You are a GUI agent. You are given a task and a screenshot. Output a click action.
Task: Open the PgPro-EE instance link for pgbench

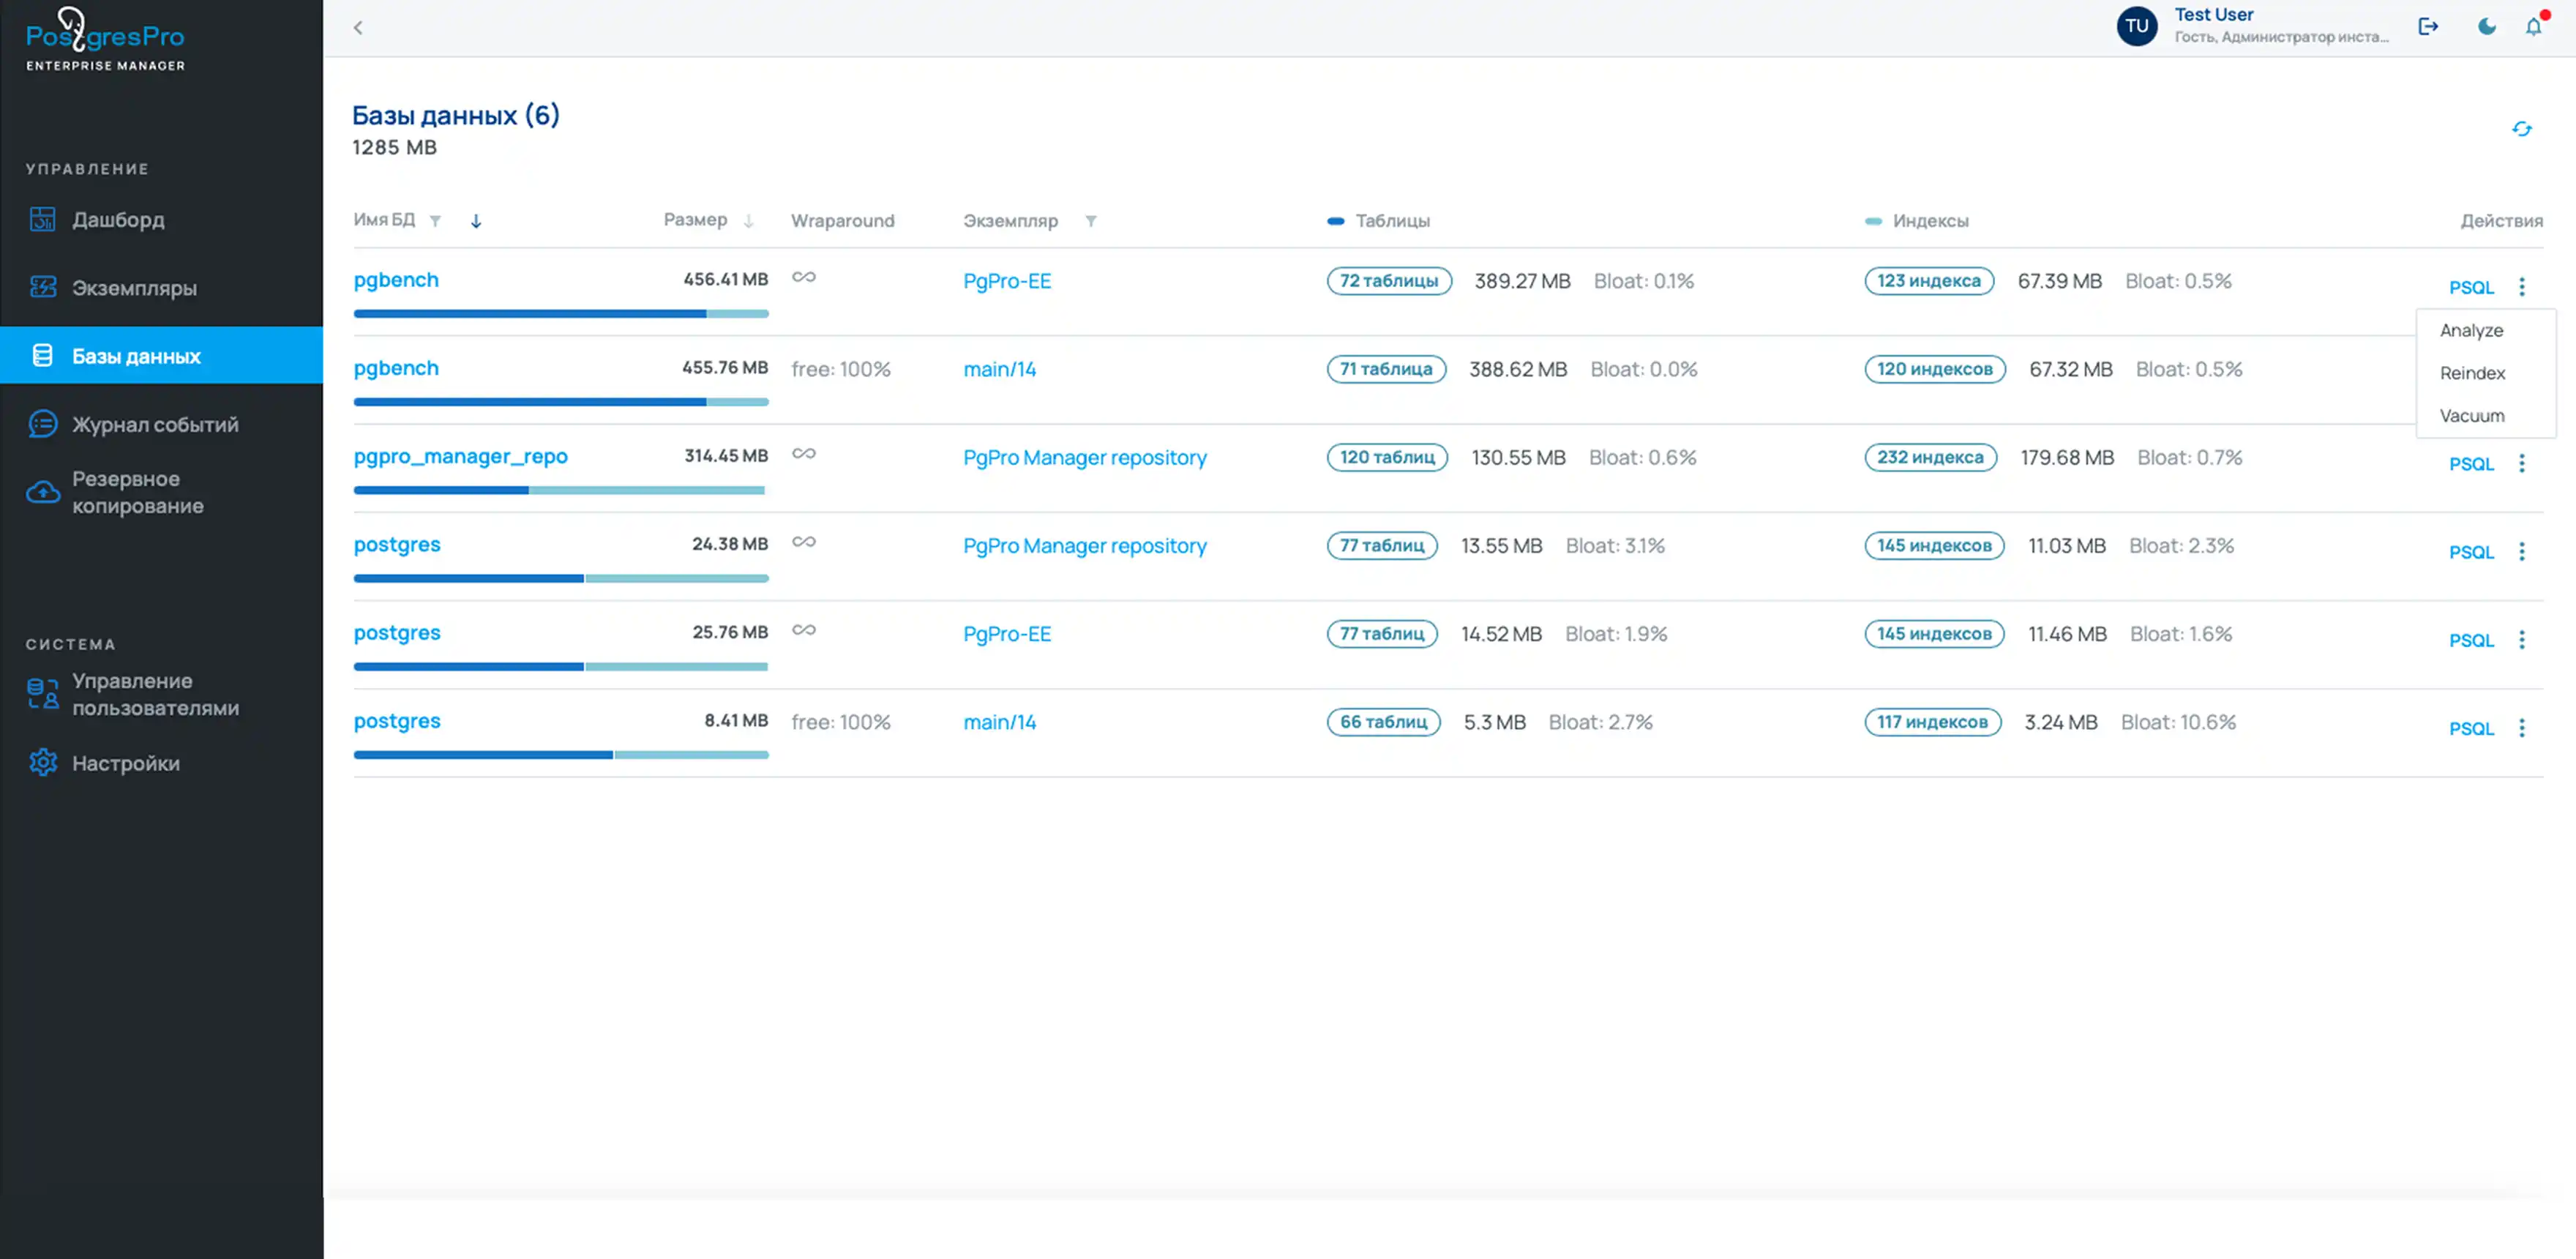point(1006,281)
